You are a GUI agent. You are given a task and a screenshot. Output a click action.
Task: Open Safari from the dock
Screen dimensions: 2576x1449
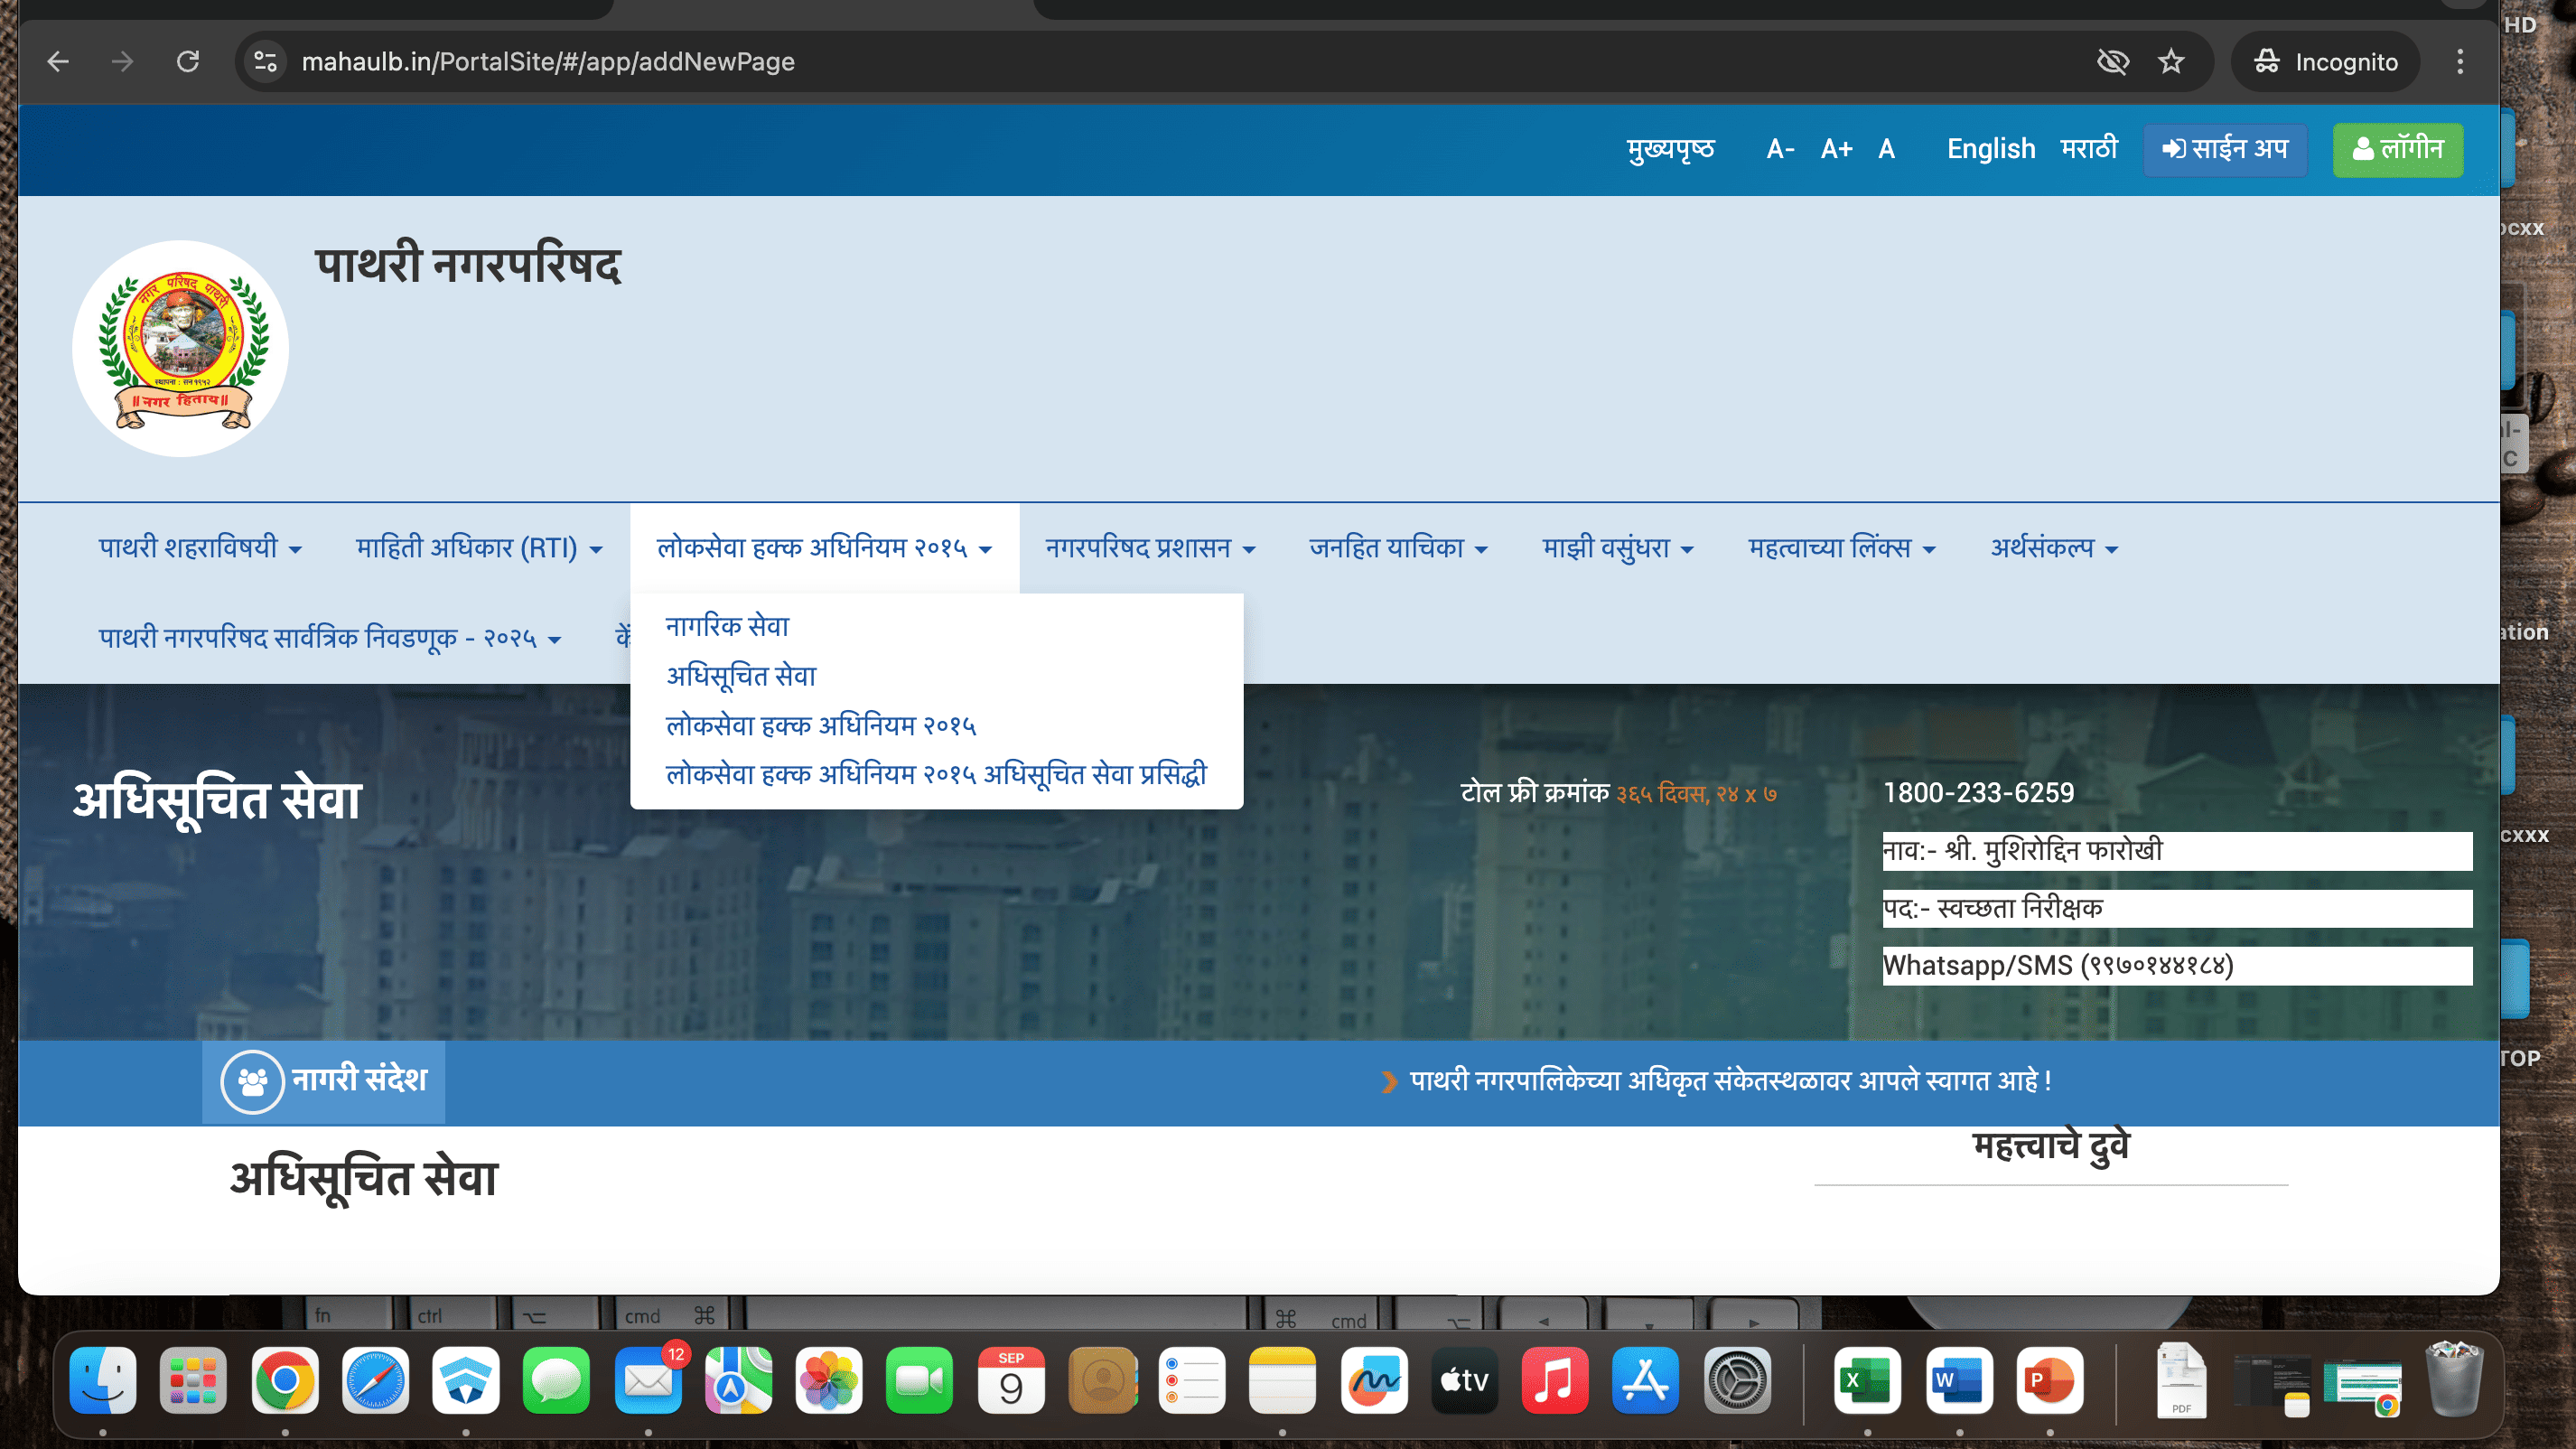[375, 1381]
